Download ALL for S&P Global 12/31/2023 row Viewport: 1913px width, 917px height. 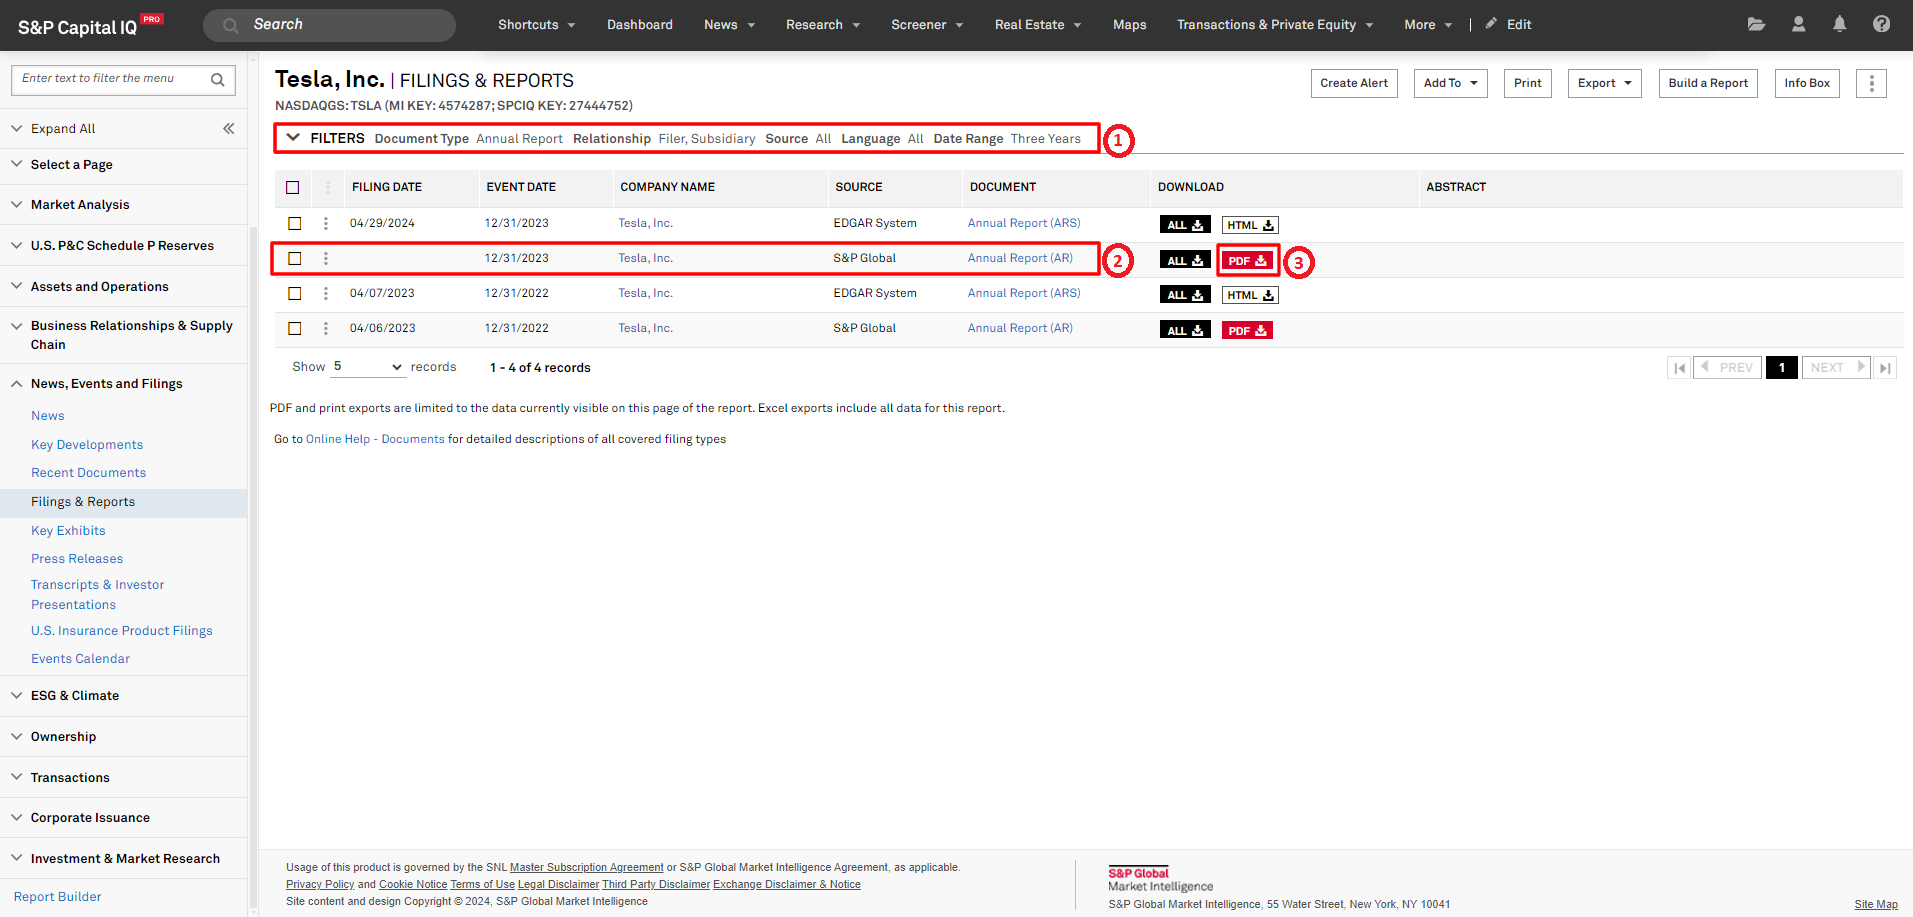click(x=1185, y=260)
